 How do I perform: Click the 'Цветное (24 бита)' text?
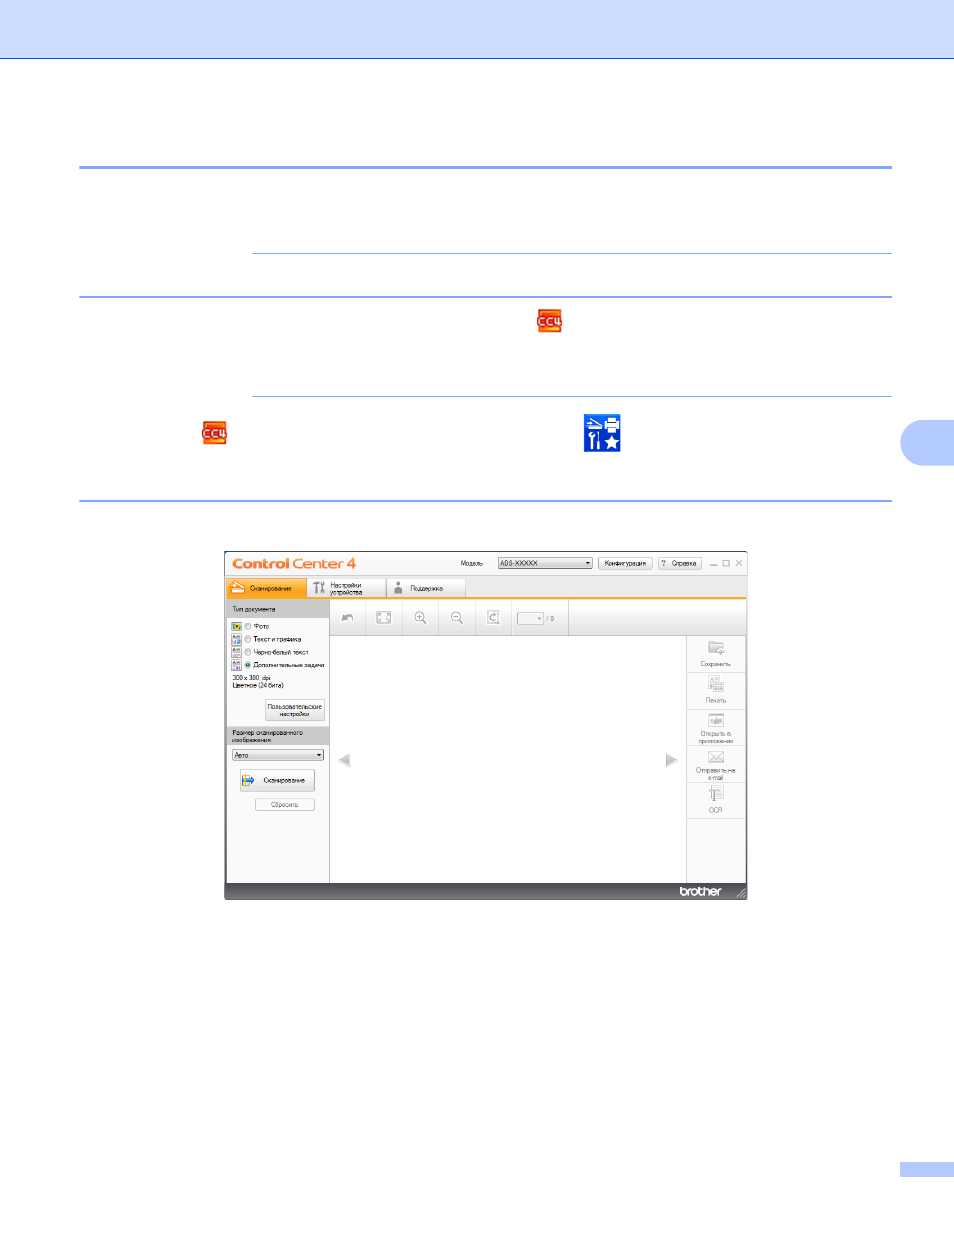(x=258, y=686)
